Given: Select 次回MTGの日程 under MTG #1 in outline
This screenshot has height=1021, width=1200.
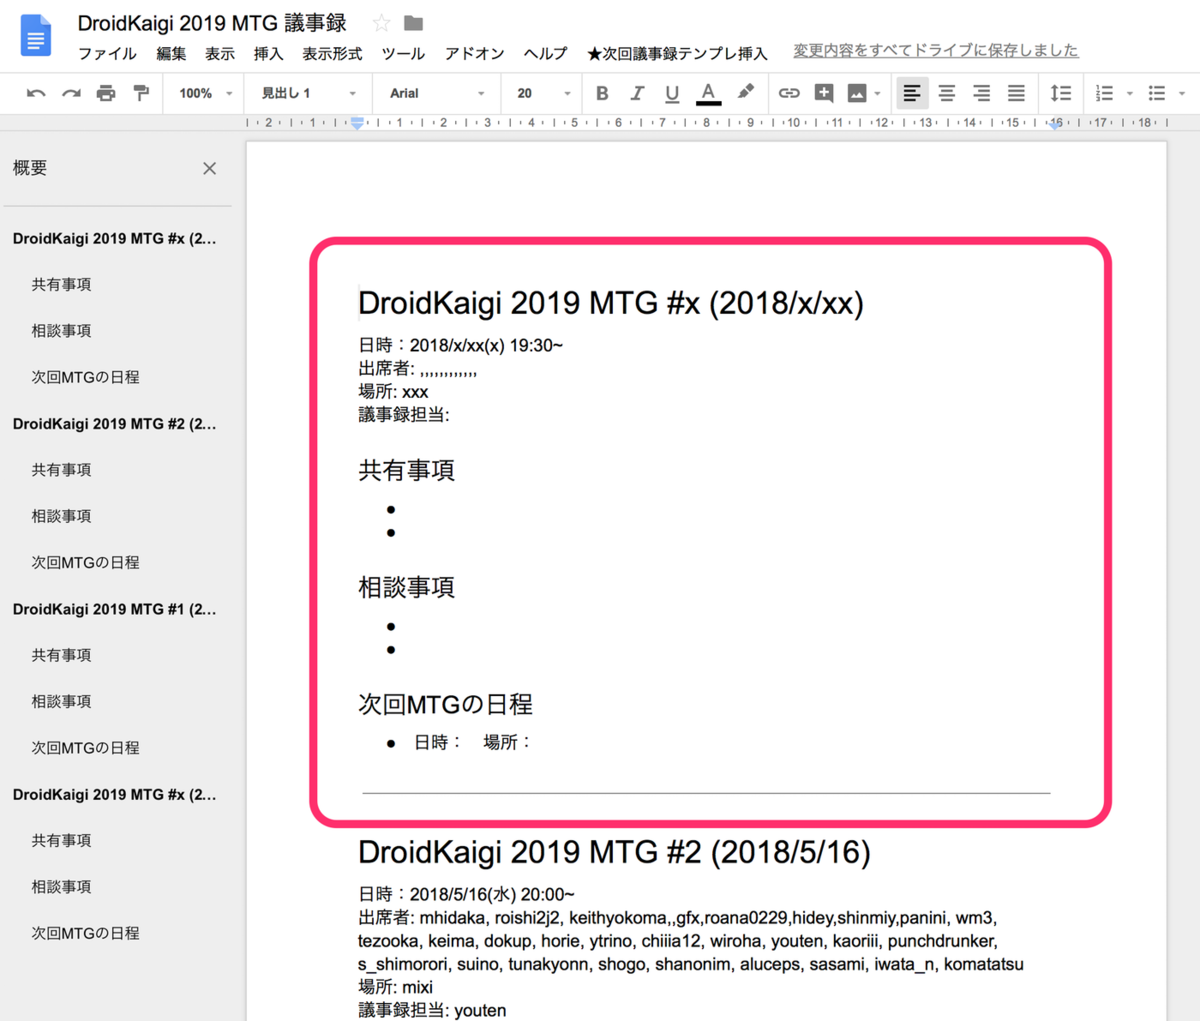Looking at the screenshot, I should point(85,747).
